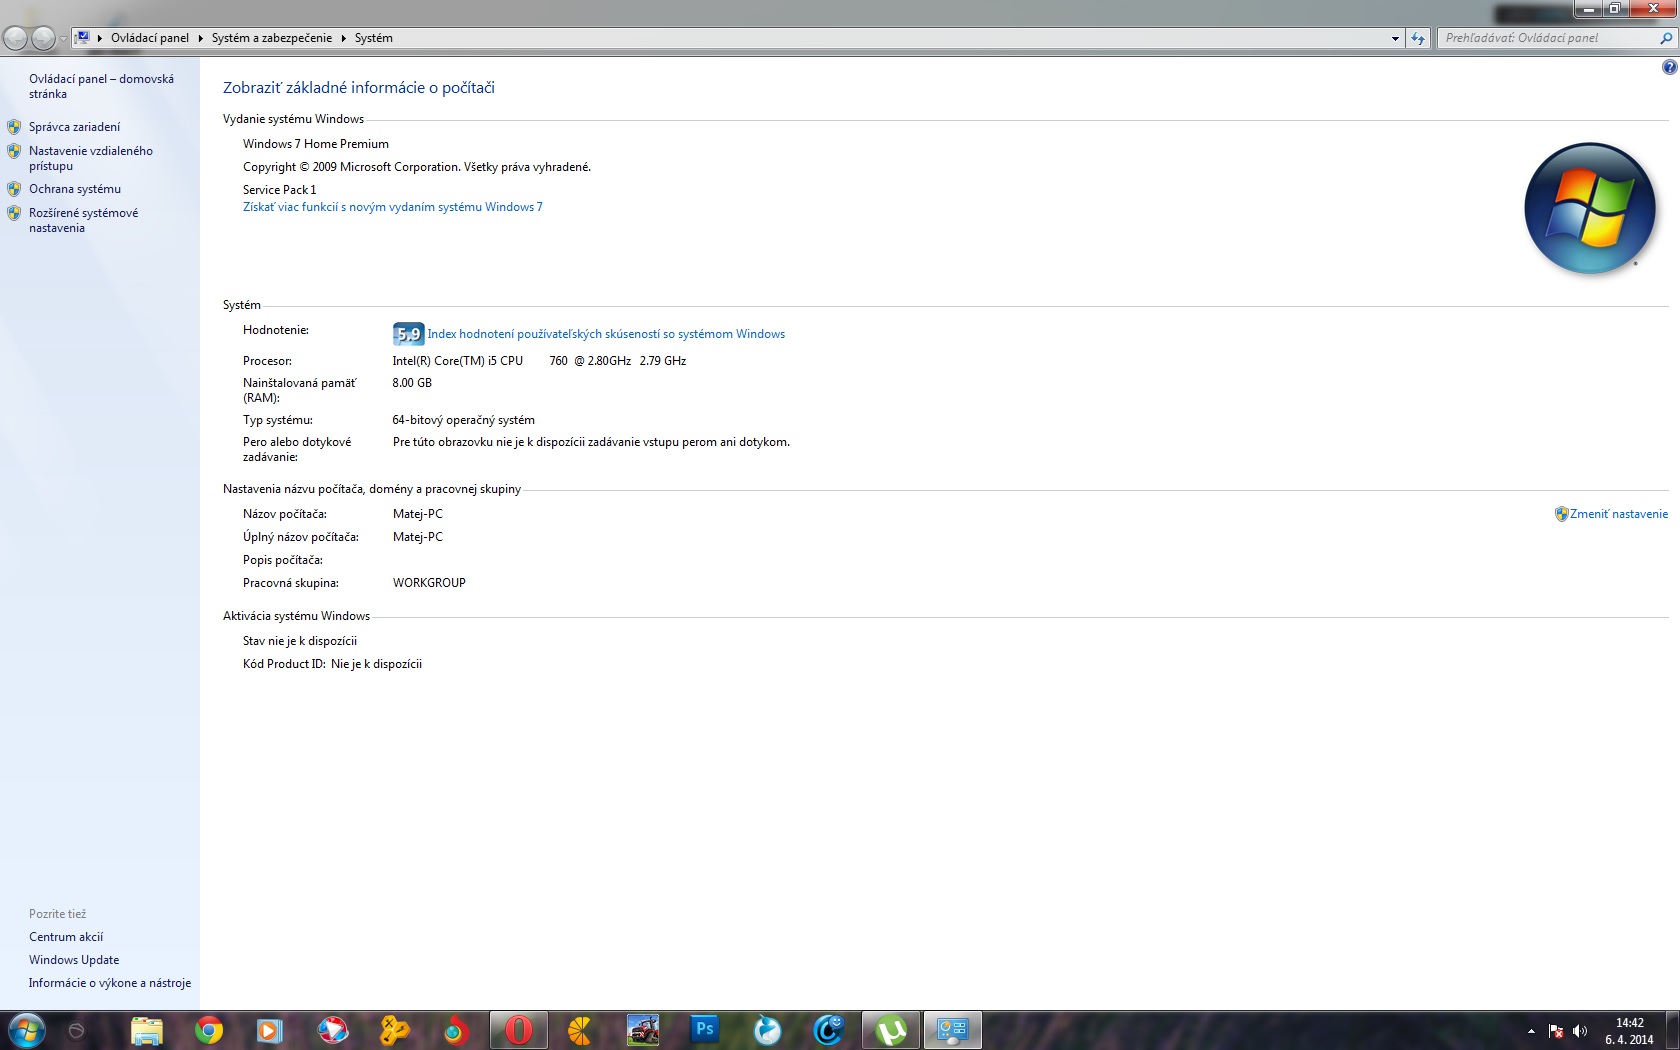Screen dimensions: 1680x1050
Task: Click the Control Panel icon in address bar
Action: tap(83, 37)
